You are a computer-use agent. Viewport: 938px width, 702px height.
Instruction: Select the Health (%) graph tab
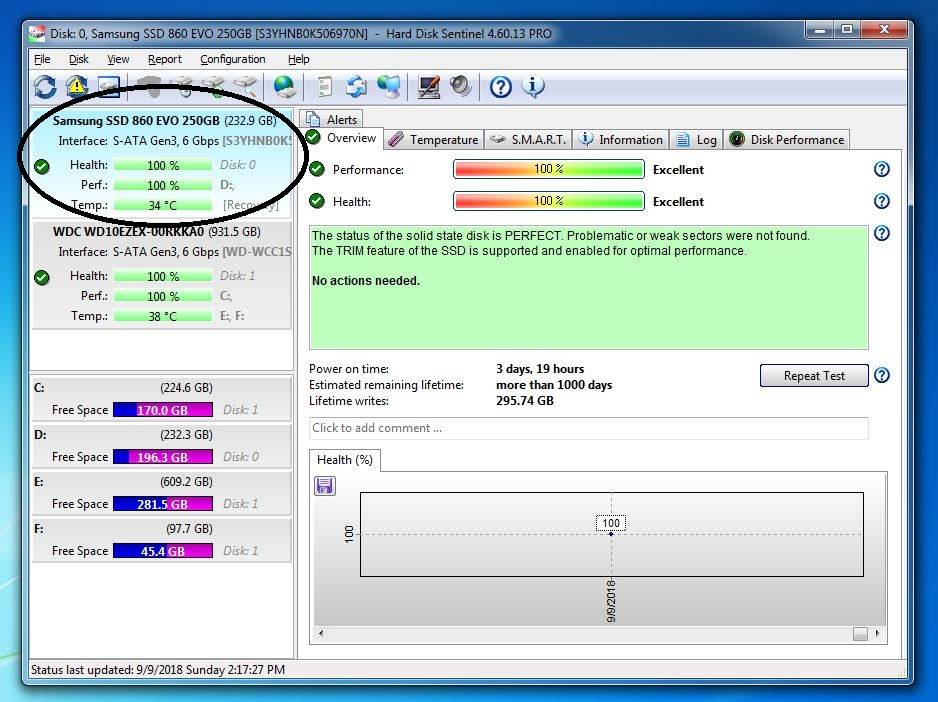click(x=345, y=460)
